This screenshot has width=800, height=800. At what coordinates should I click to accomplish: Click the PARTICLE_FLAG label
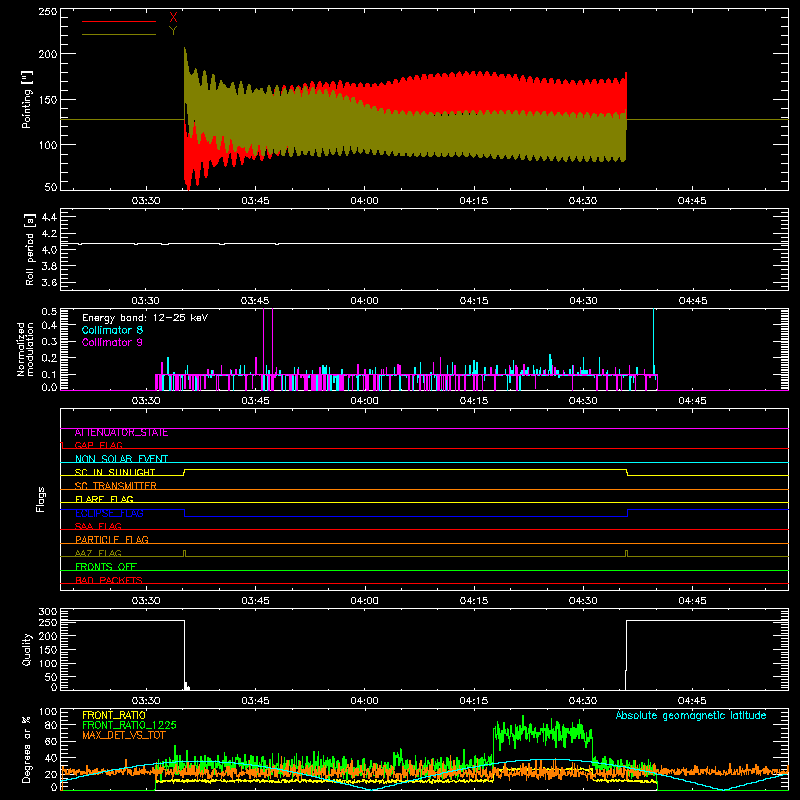(x=112, y=540)
